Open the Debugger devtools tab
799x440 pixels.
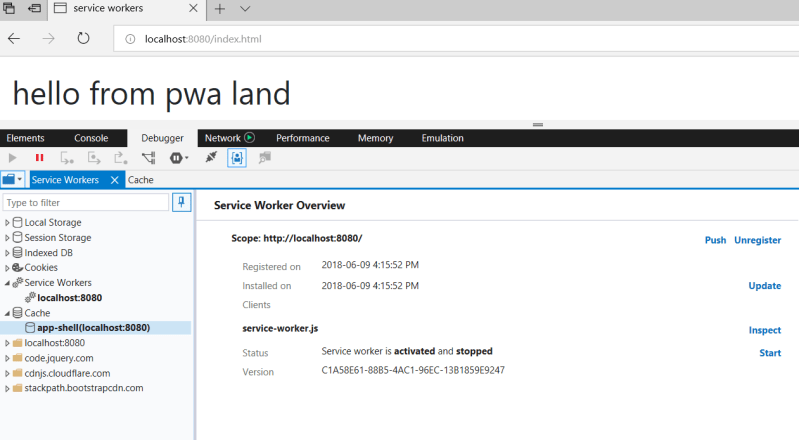(x=162, y=138)
